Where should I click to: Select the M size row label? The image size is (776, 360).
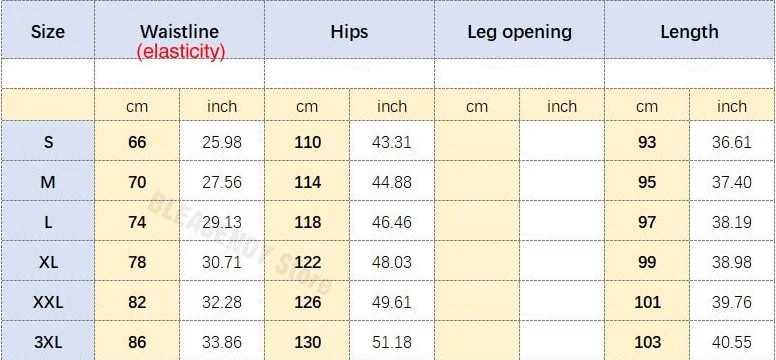click(48, 183)
